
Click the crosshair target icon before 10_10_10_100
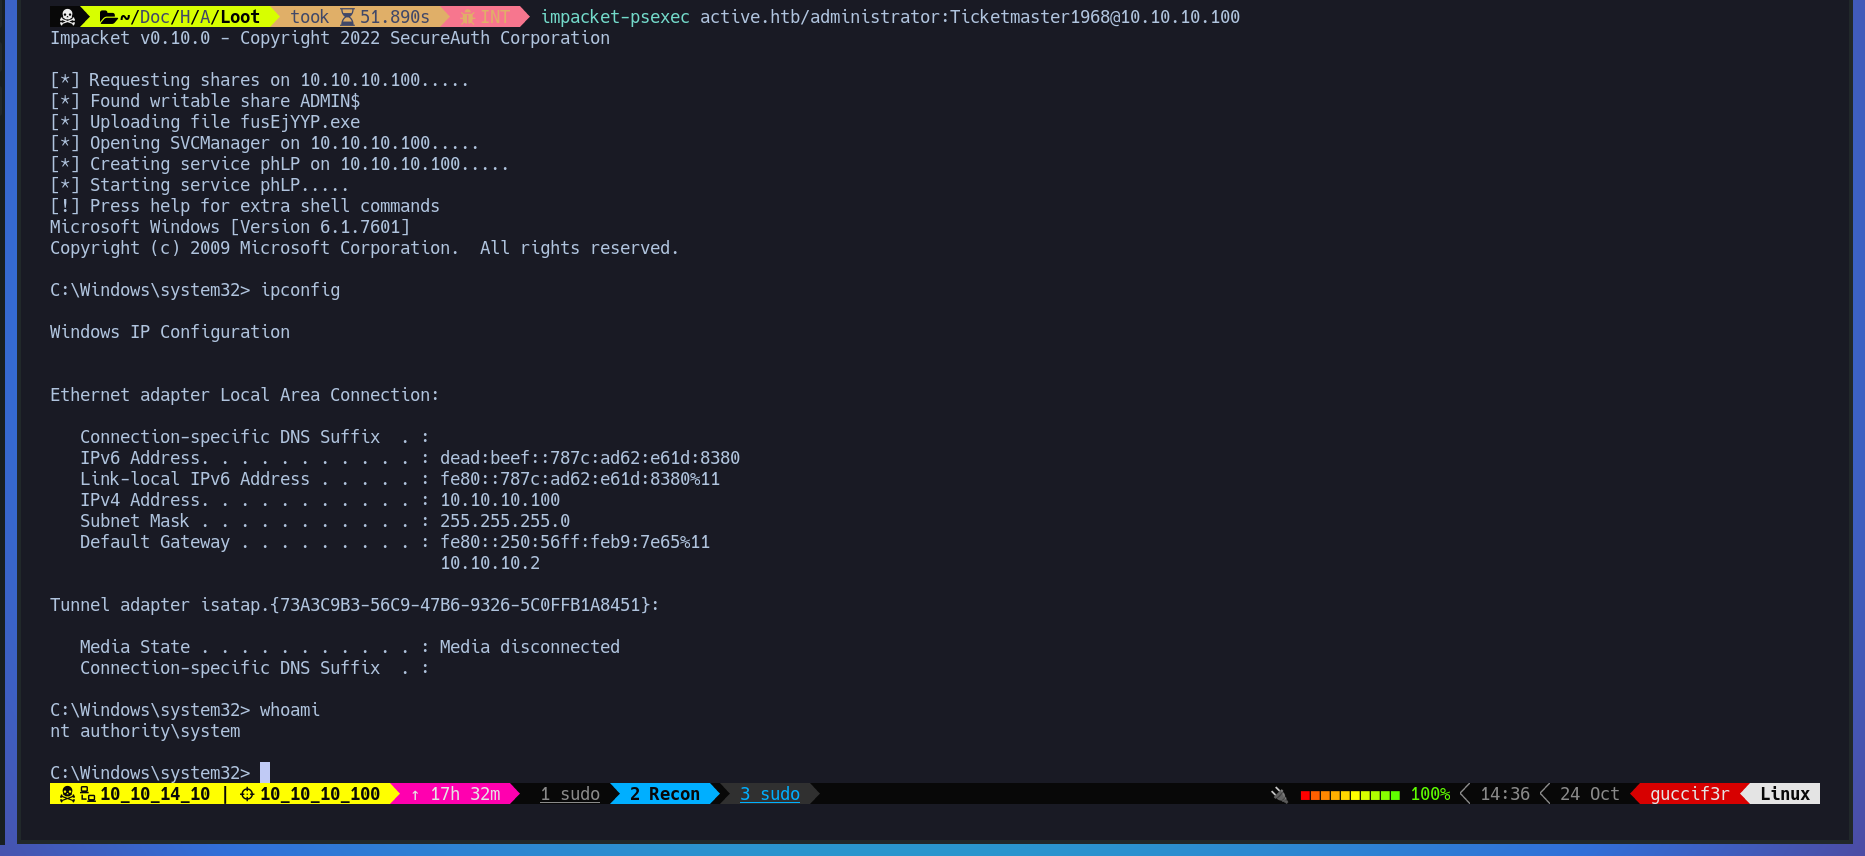click(247, 794)
